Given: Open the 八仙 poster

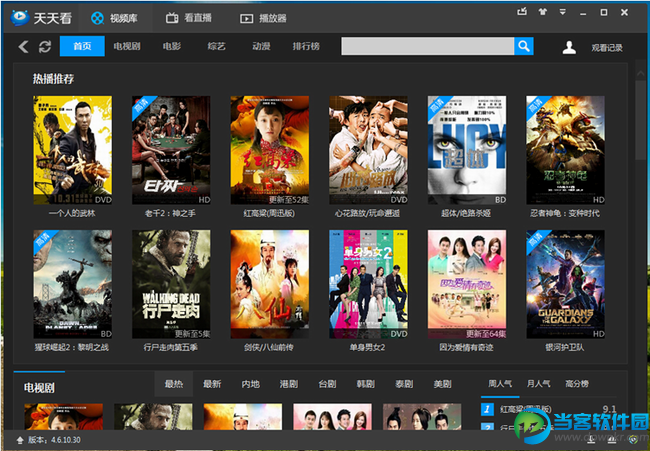Looking at the screenshot, I should click(269, 284).
